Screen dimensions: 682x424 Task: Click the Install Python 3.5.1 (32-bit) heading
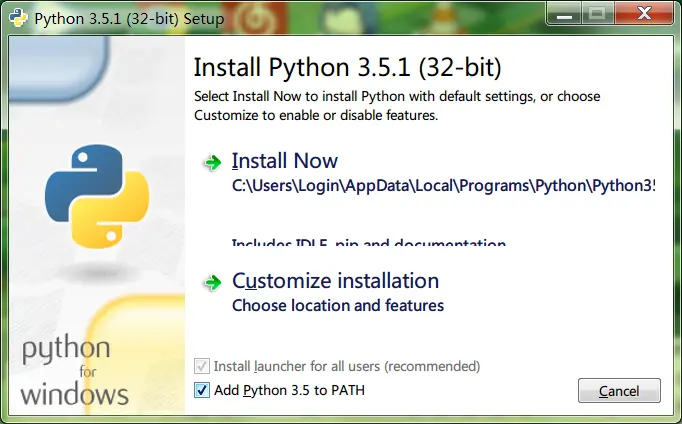tap(348, 67)
